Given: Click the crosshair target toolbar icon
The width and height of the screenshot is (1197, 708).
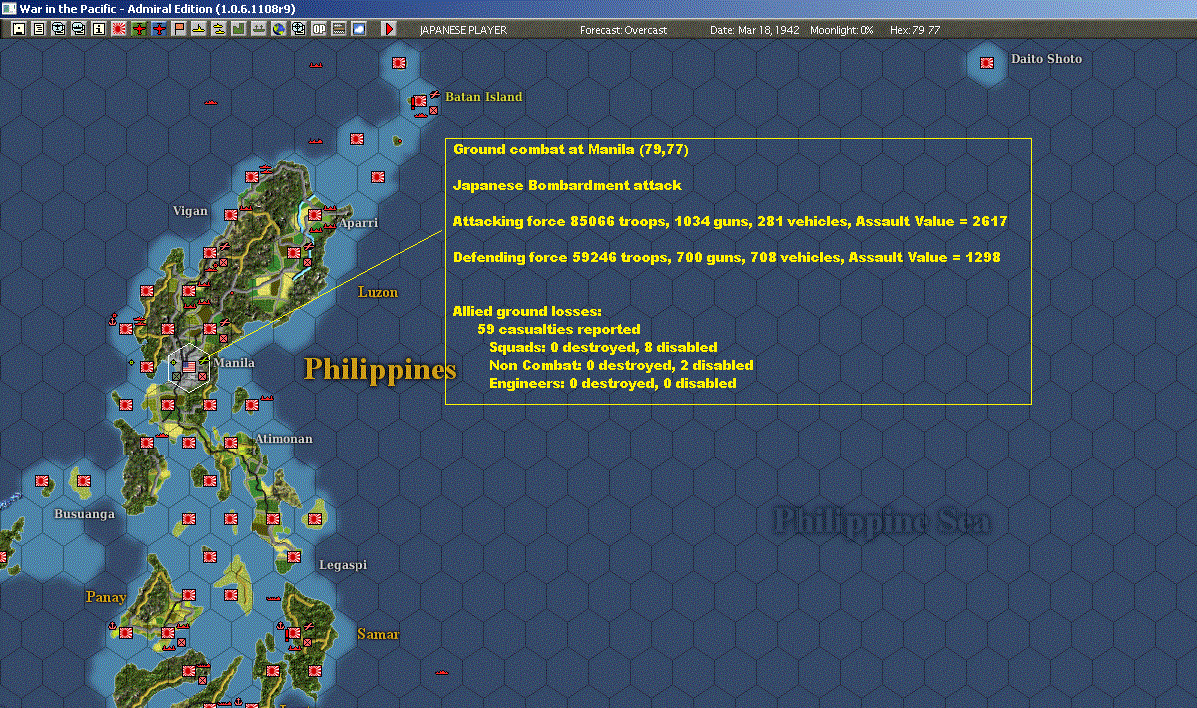Looking at the screenshot, I should click(x=298, y=29).
